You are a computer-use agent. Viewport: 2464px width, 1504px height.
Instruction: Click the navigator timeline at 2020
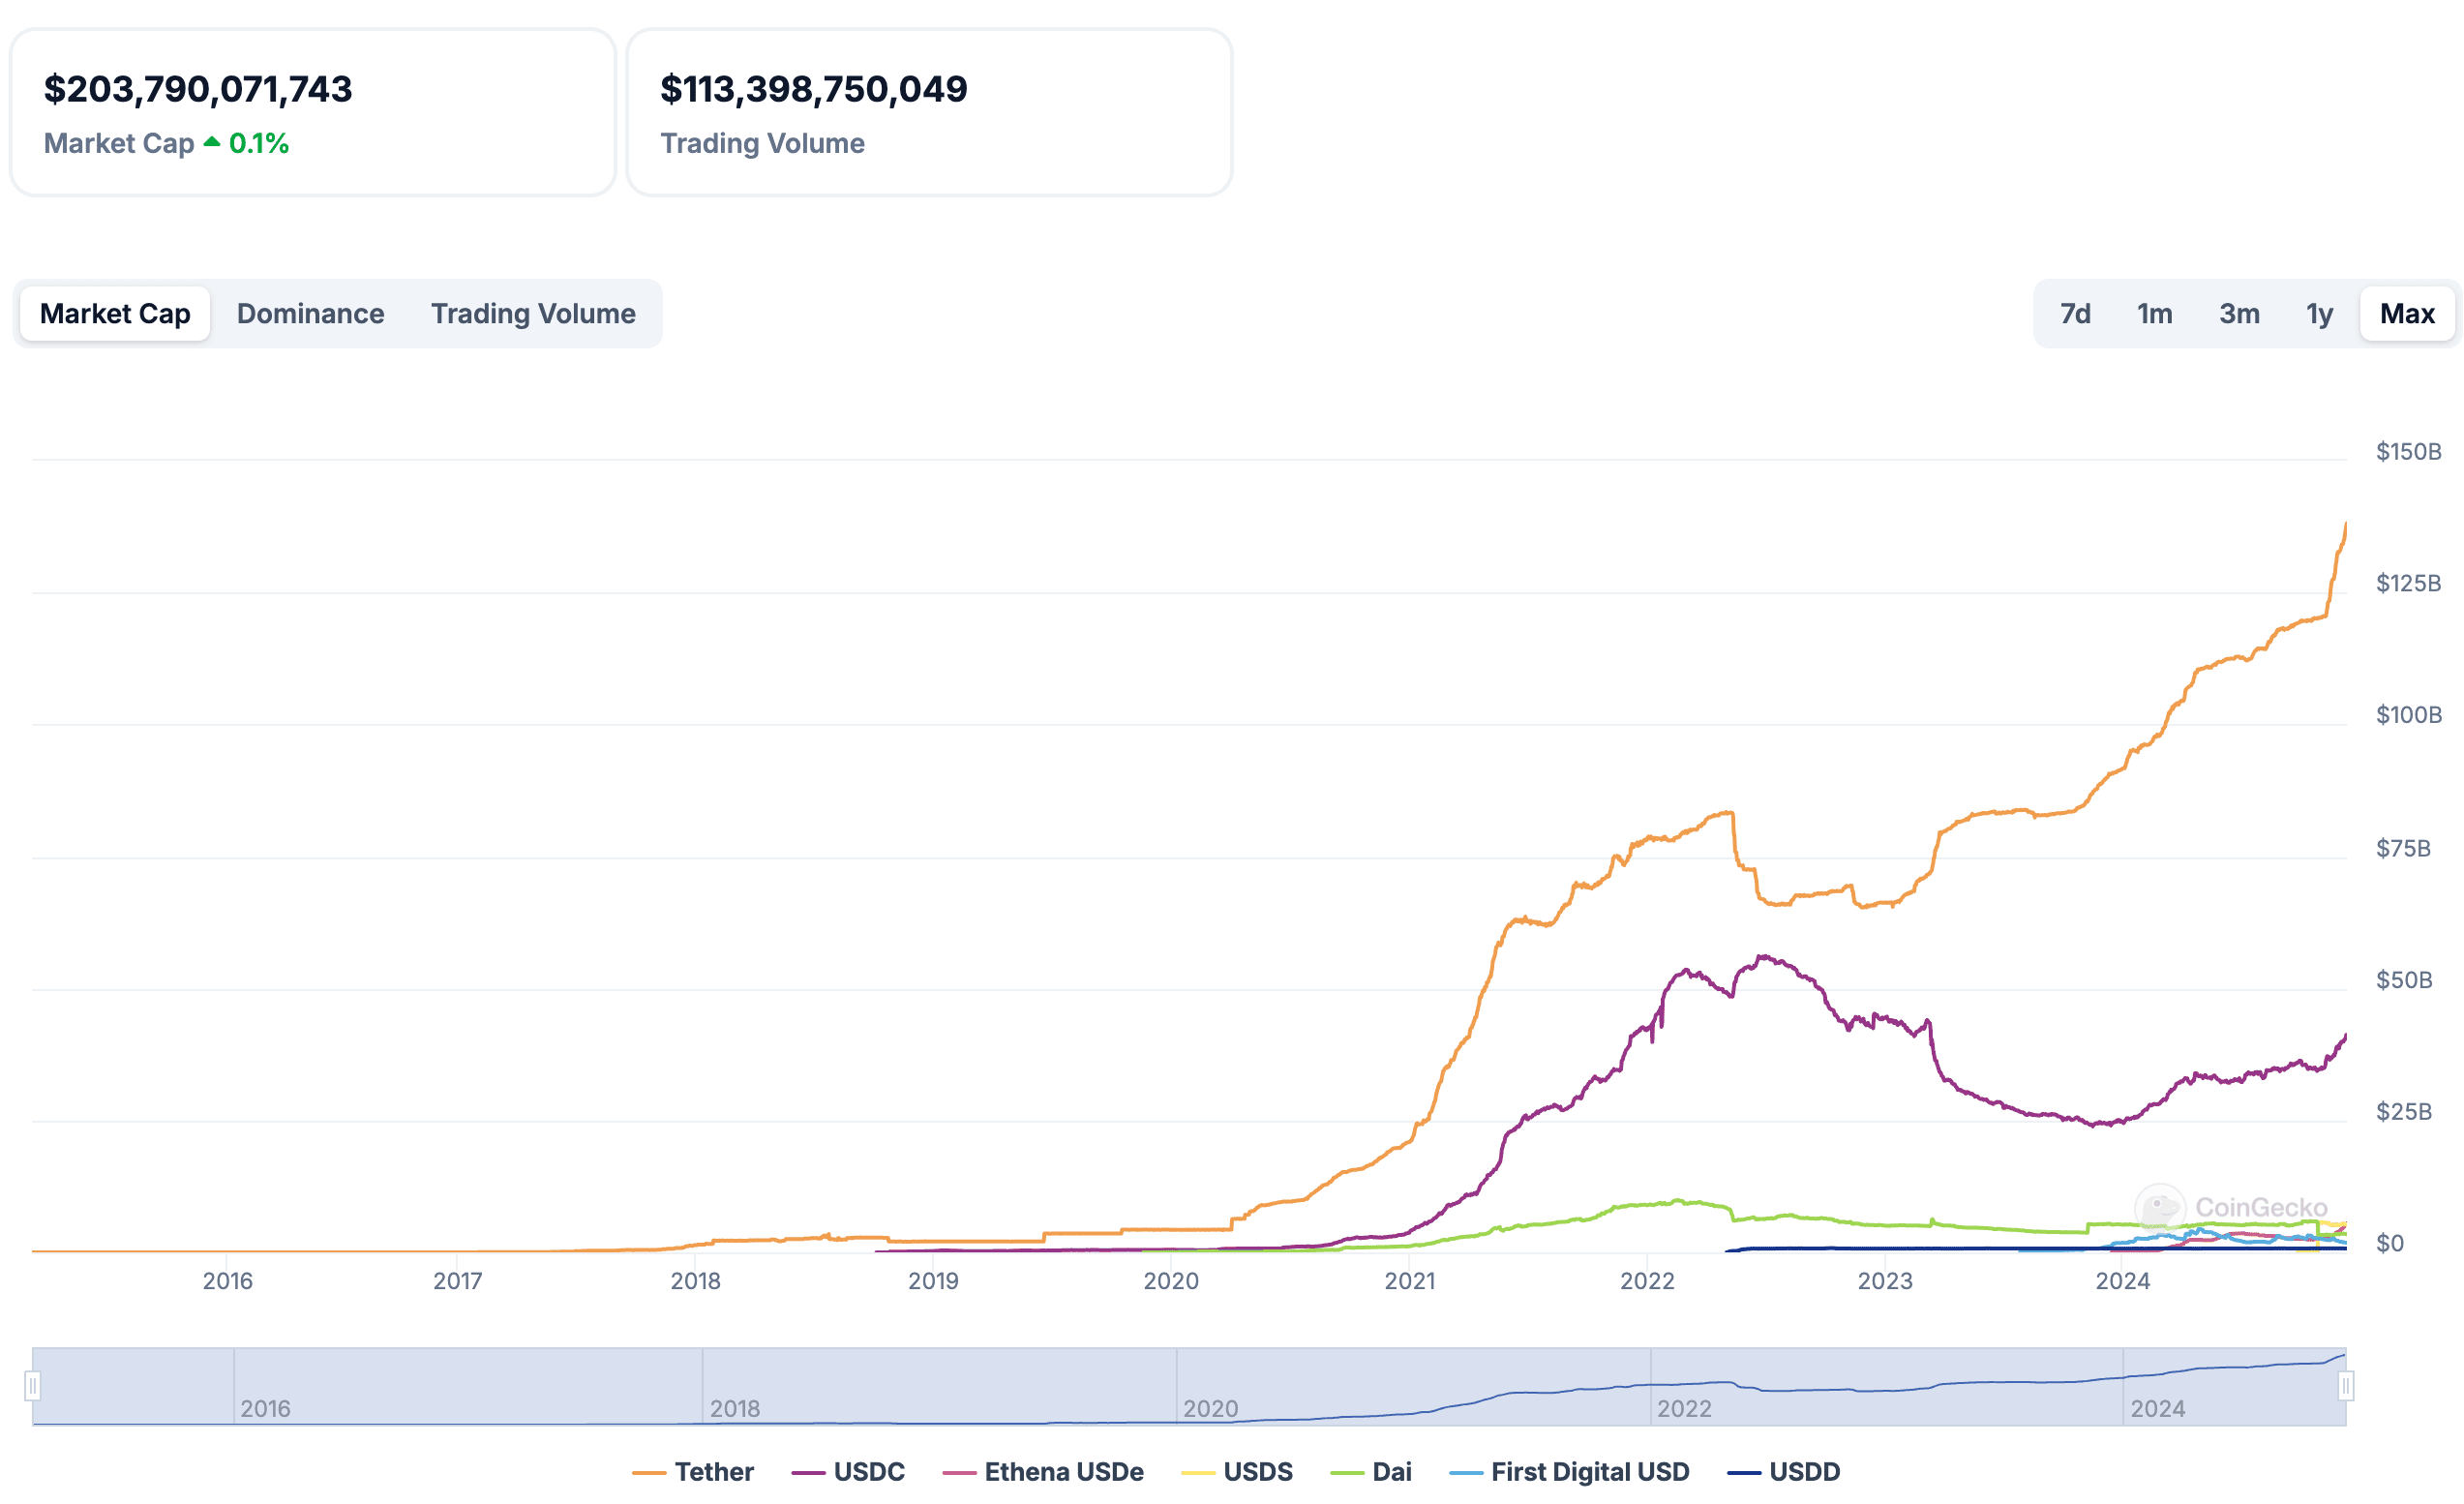tap(1210, 1409)
